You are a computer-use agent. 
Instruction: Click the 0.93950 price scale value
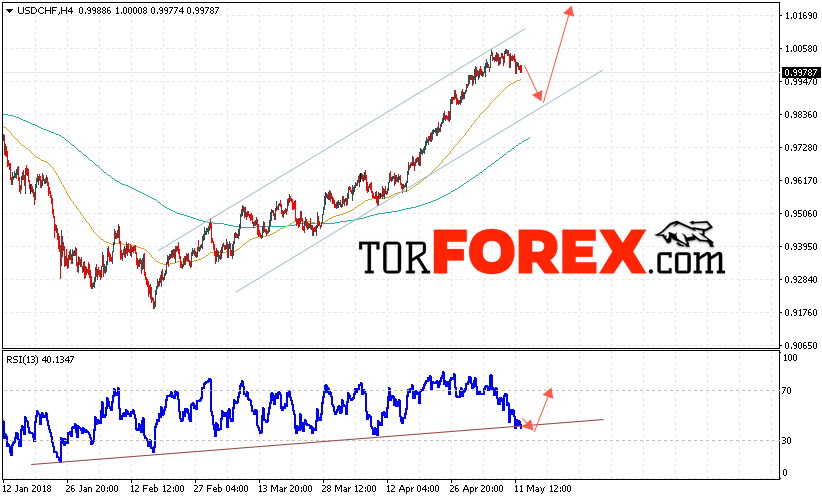801,247
